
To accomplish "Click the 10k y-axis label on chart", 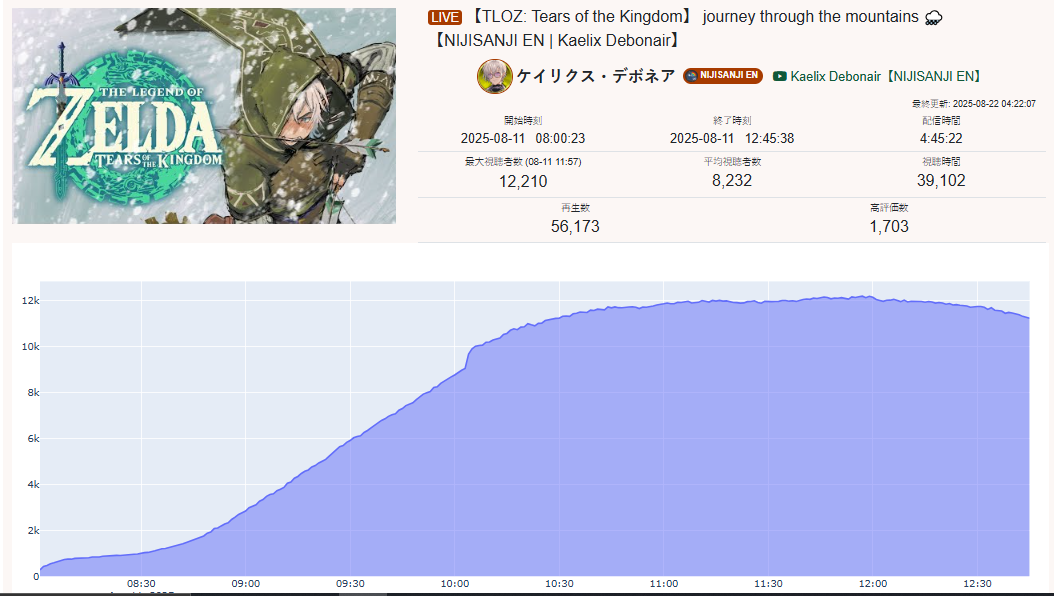I will tap(30, 347).
